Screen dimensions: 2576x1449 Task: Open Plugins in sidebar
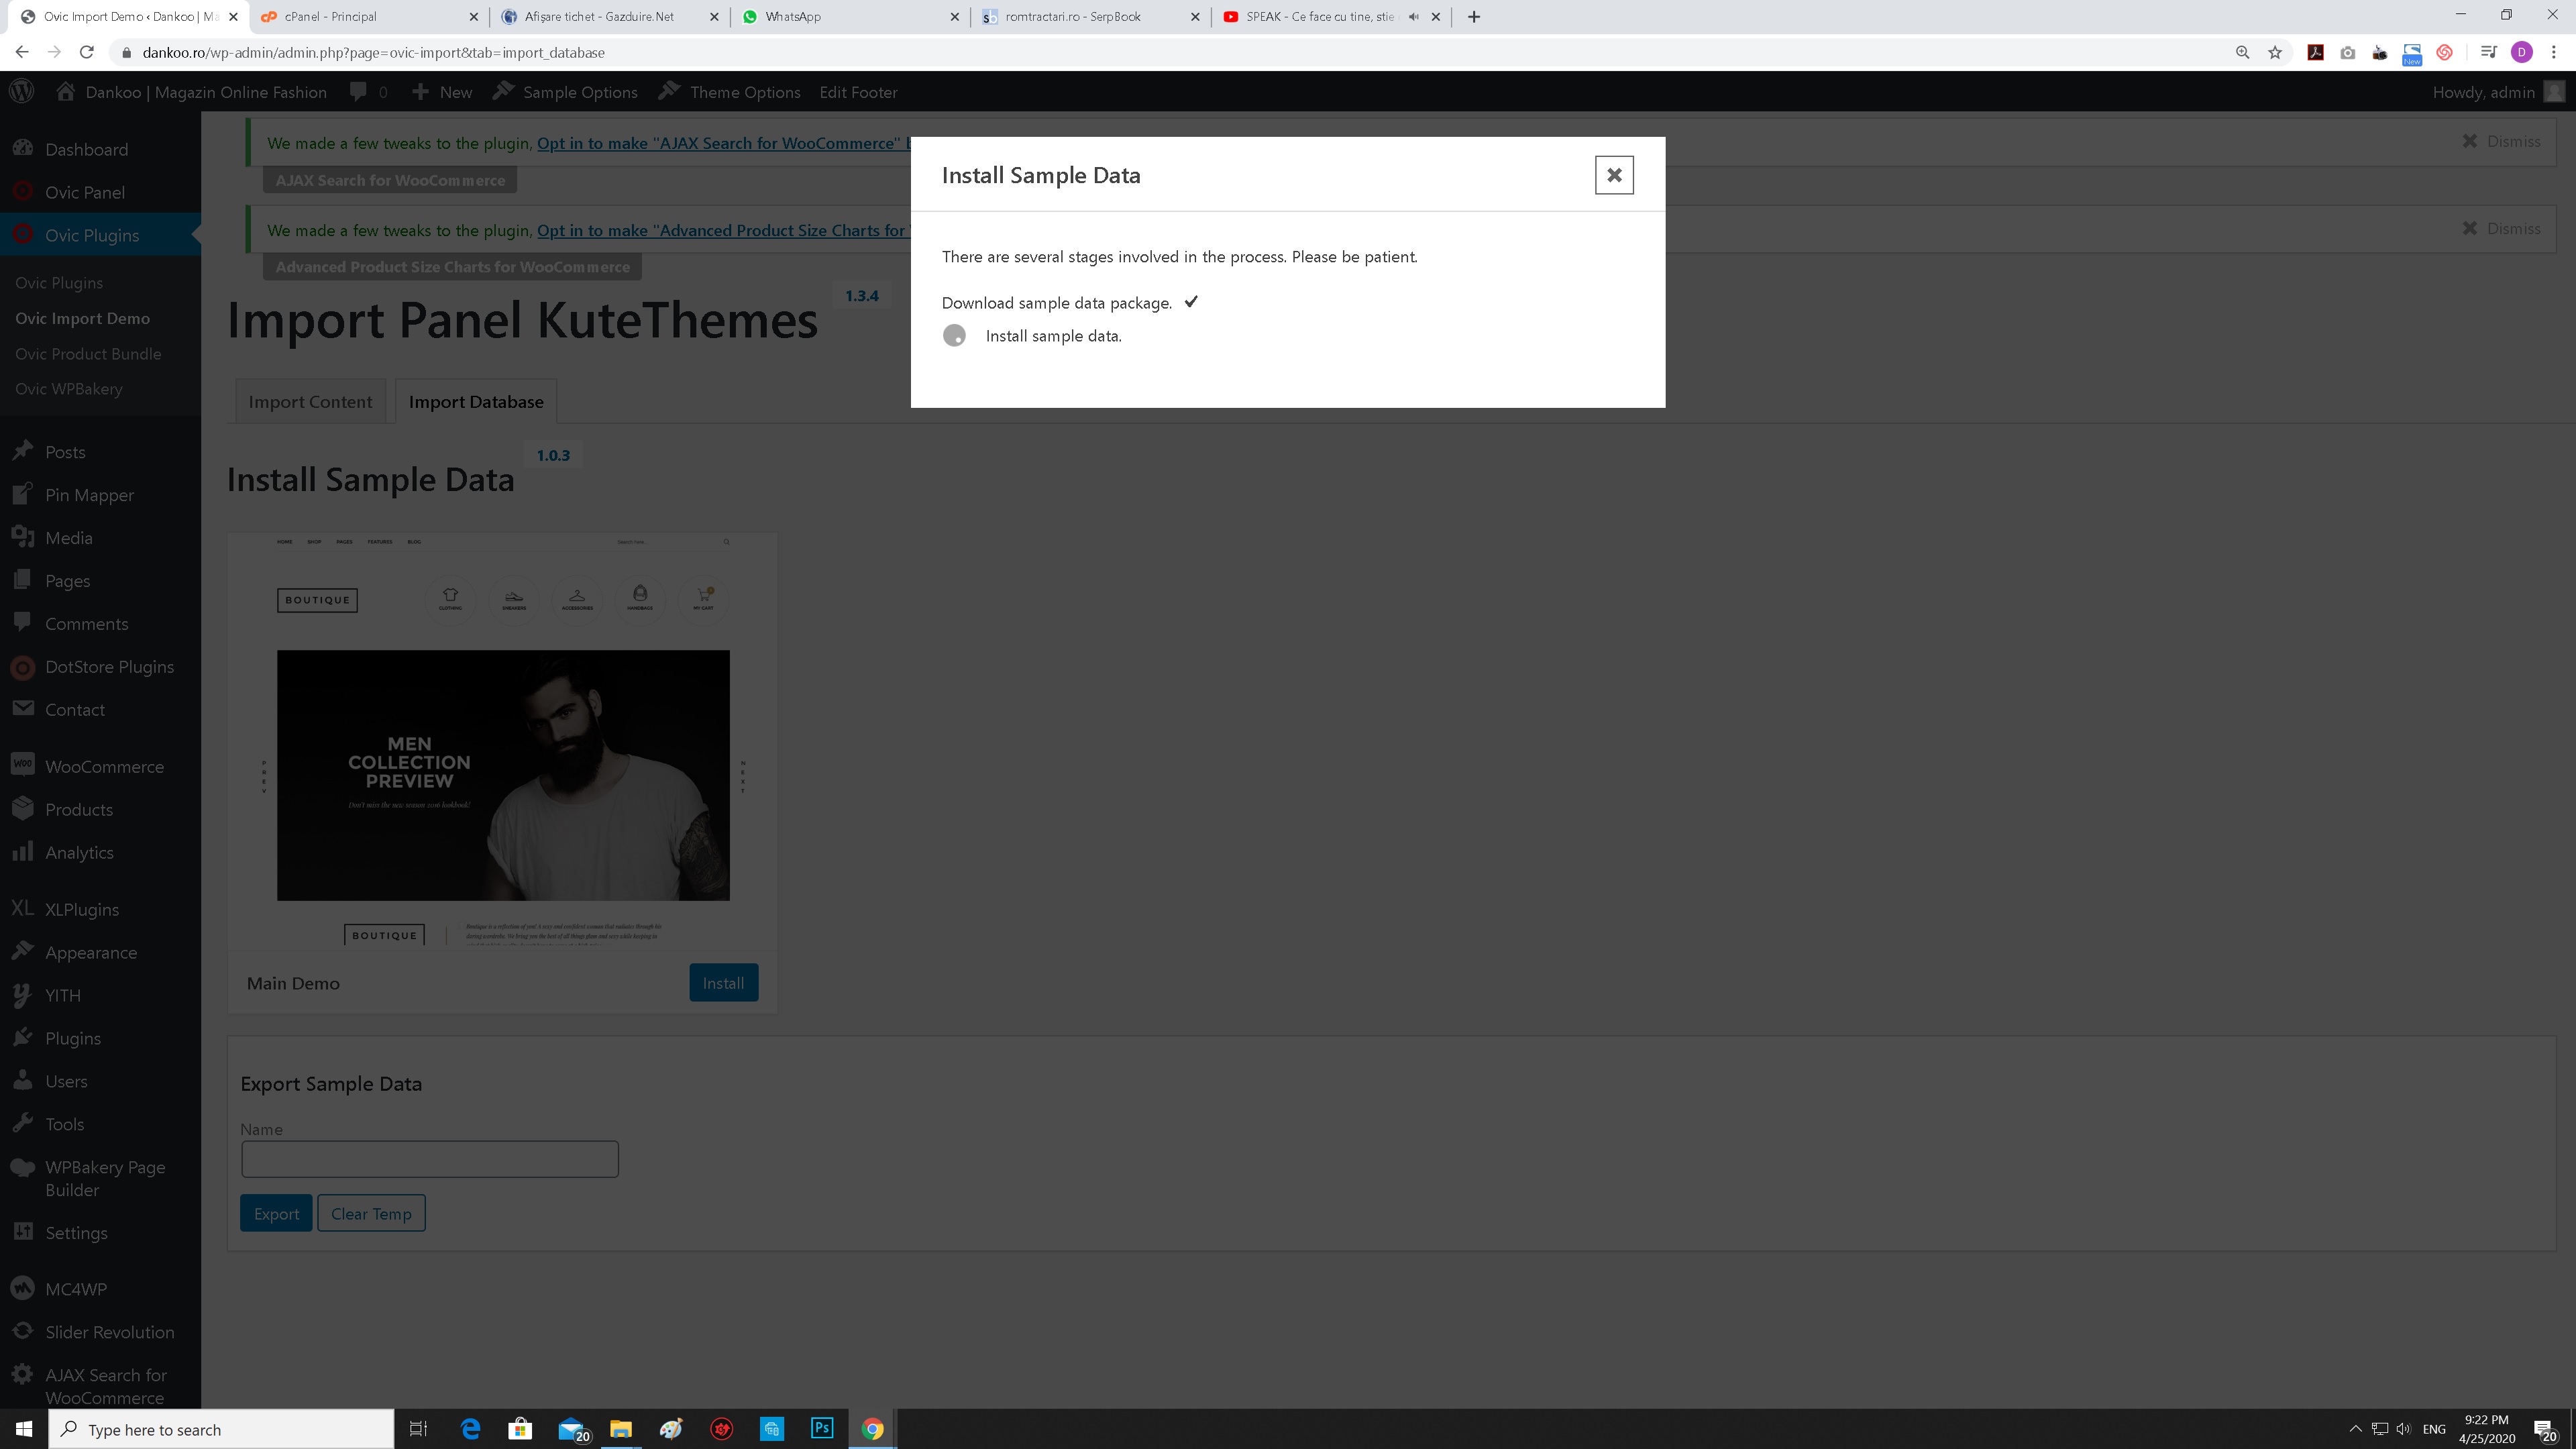100,1039
